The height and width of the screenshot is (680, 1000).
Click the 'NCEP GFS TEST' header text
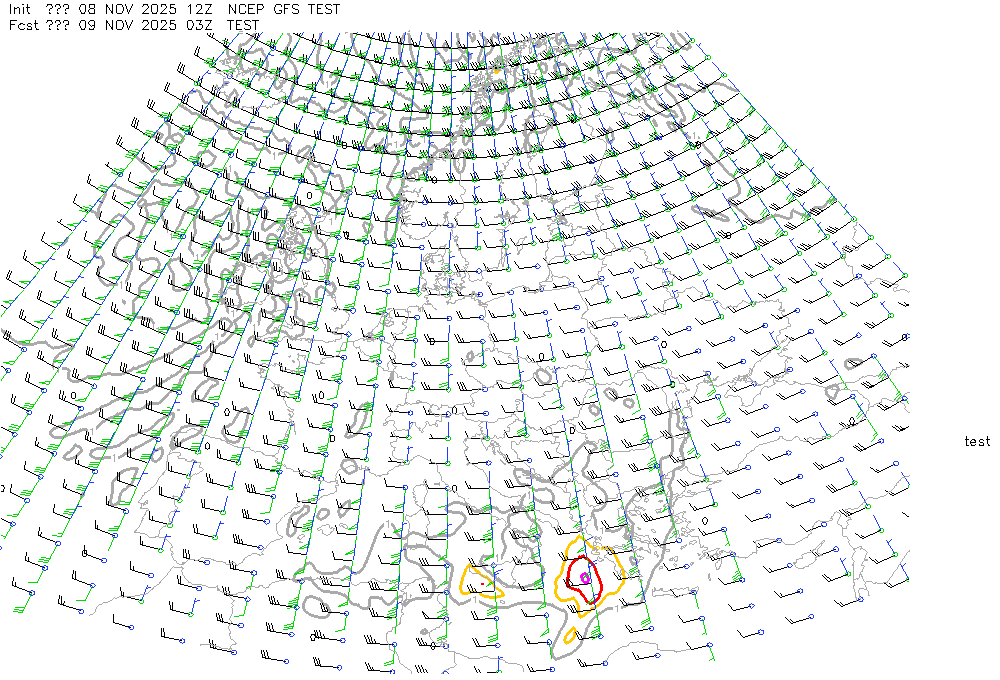pyautogui.click(x=284, y=9)
